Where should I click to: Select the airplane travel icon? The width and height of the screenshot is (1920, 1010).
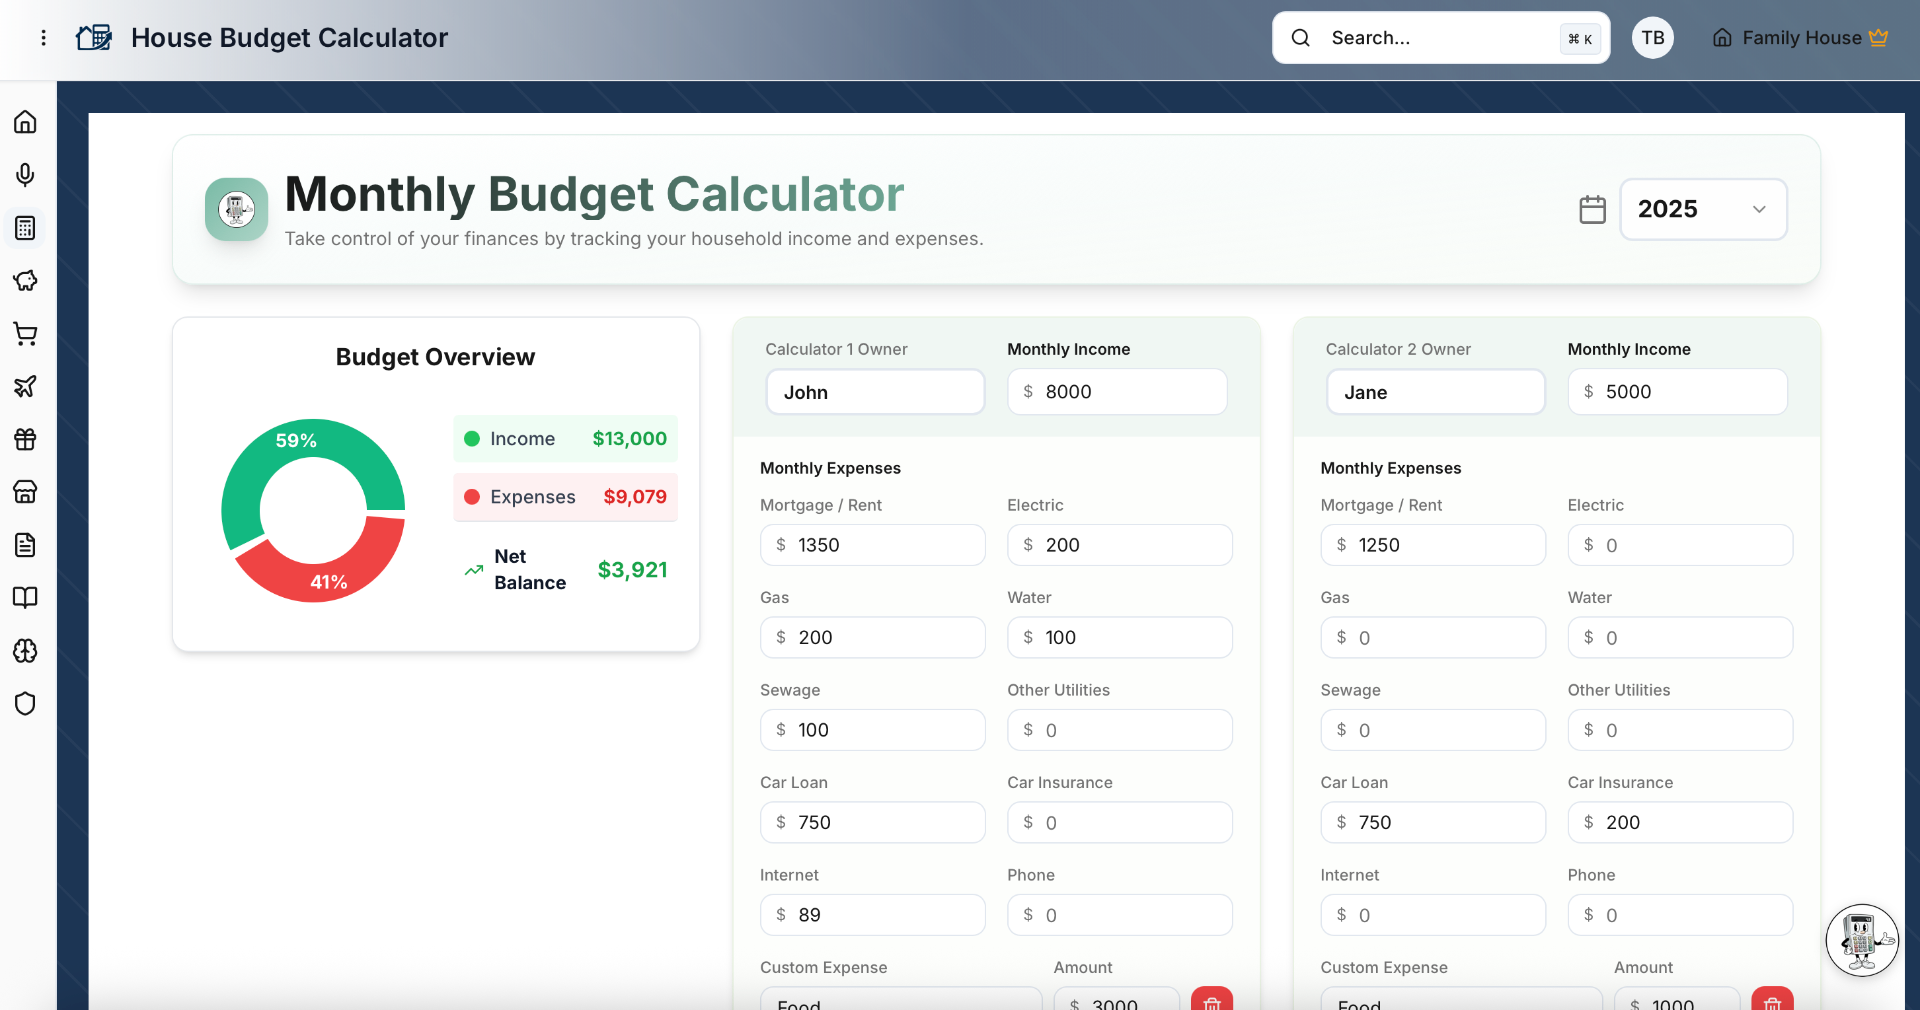(25, 387)
